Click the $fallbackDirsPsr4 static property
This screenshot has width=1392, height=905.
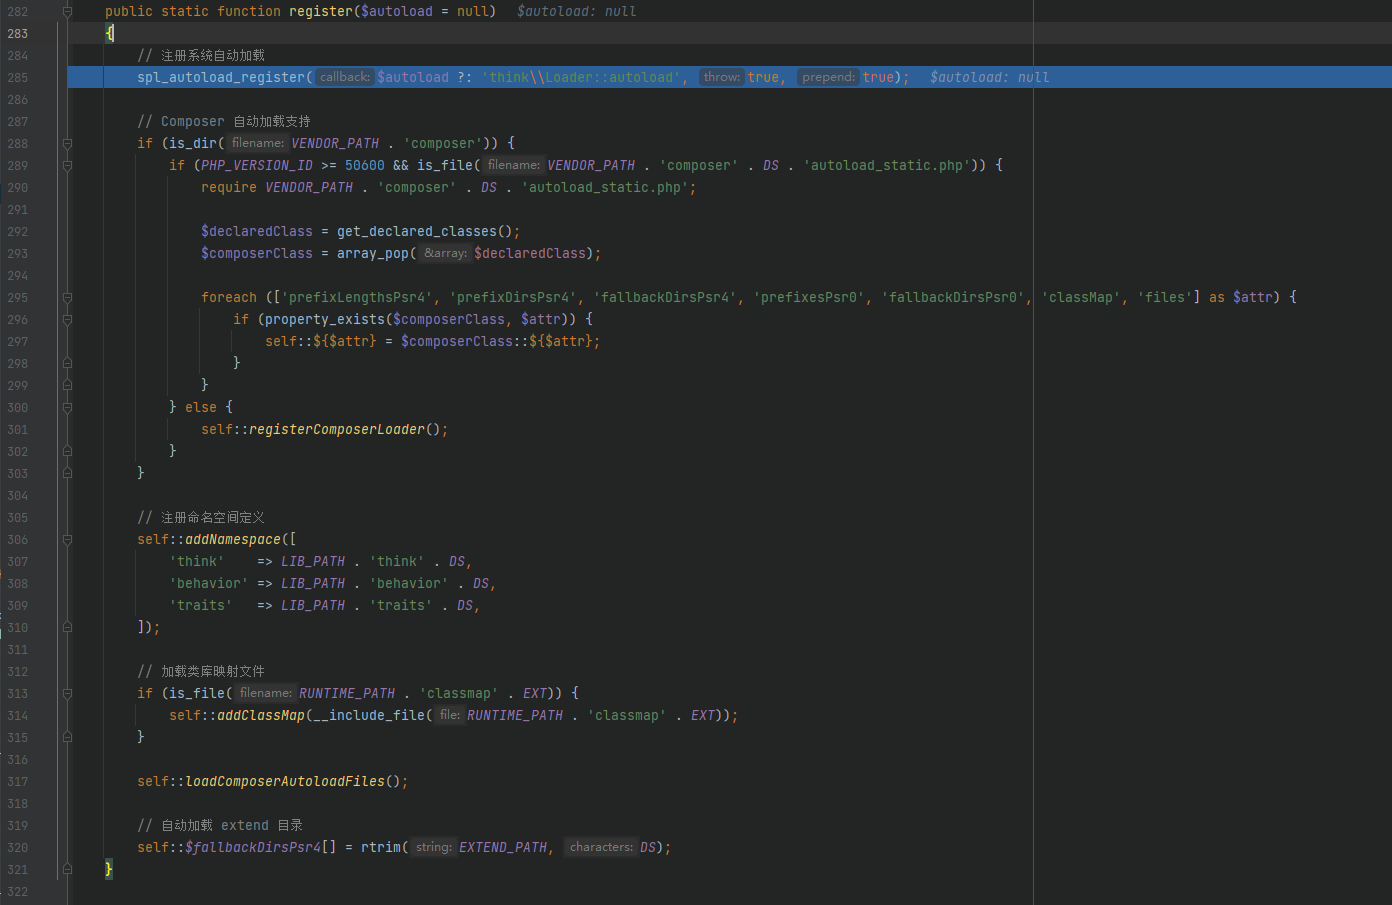pos(253,847)
